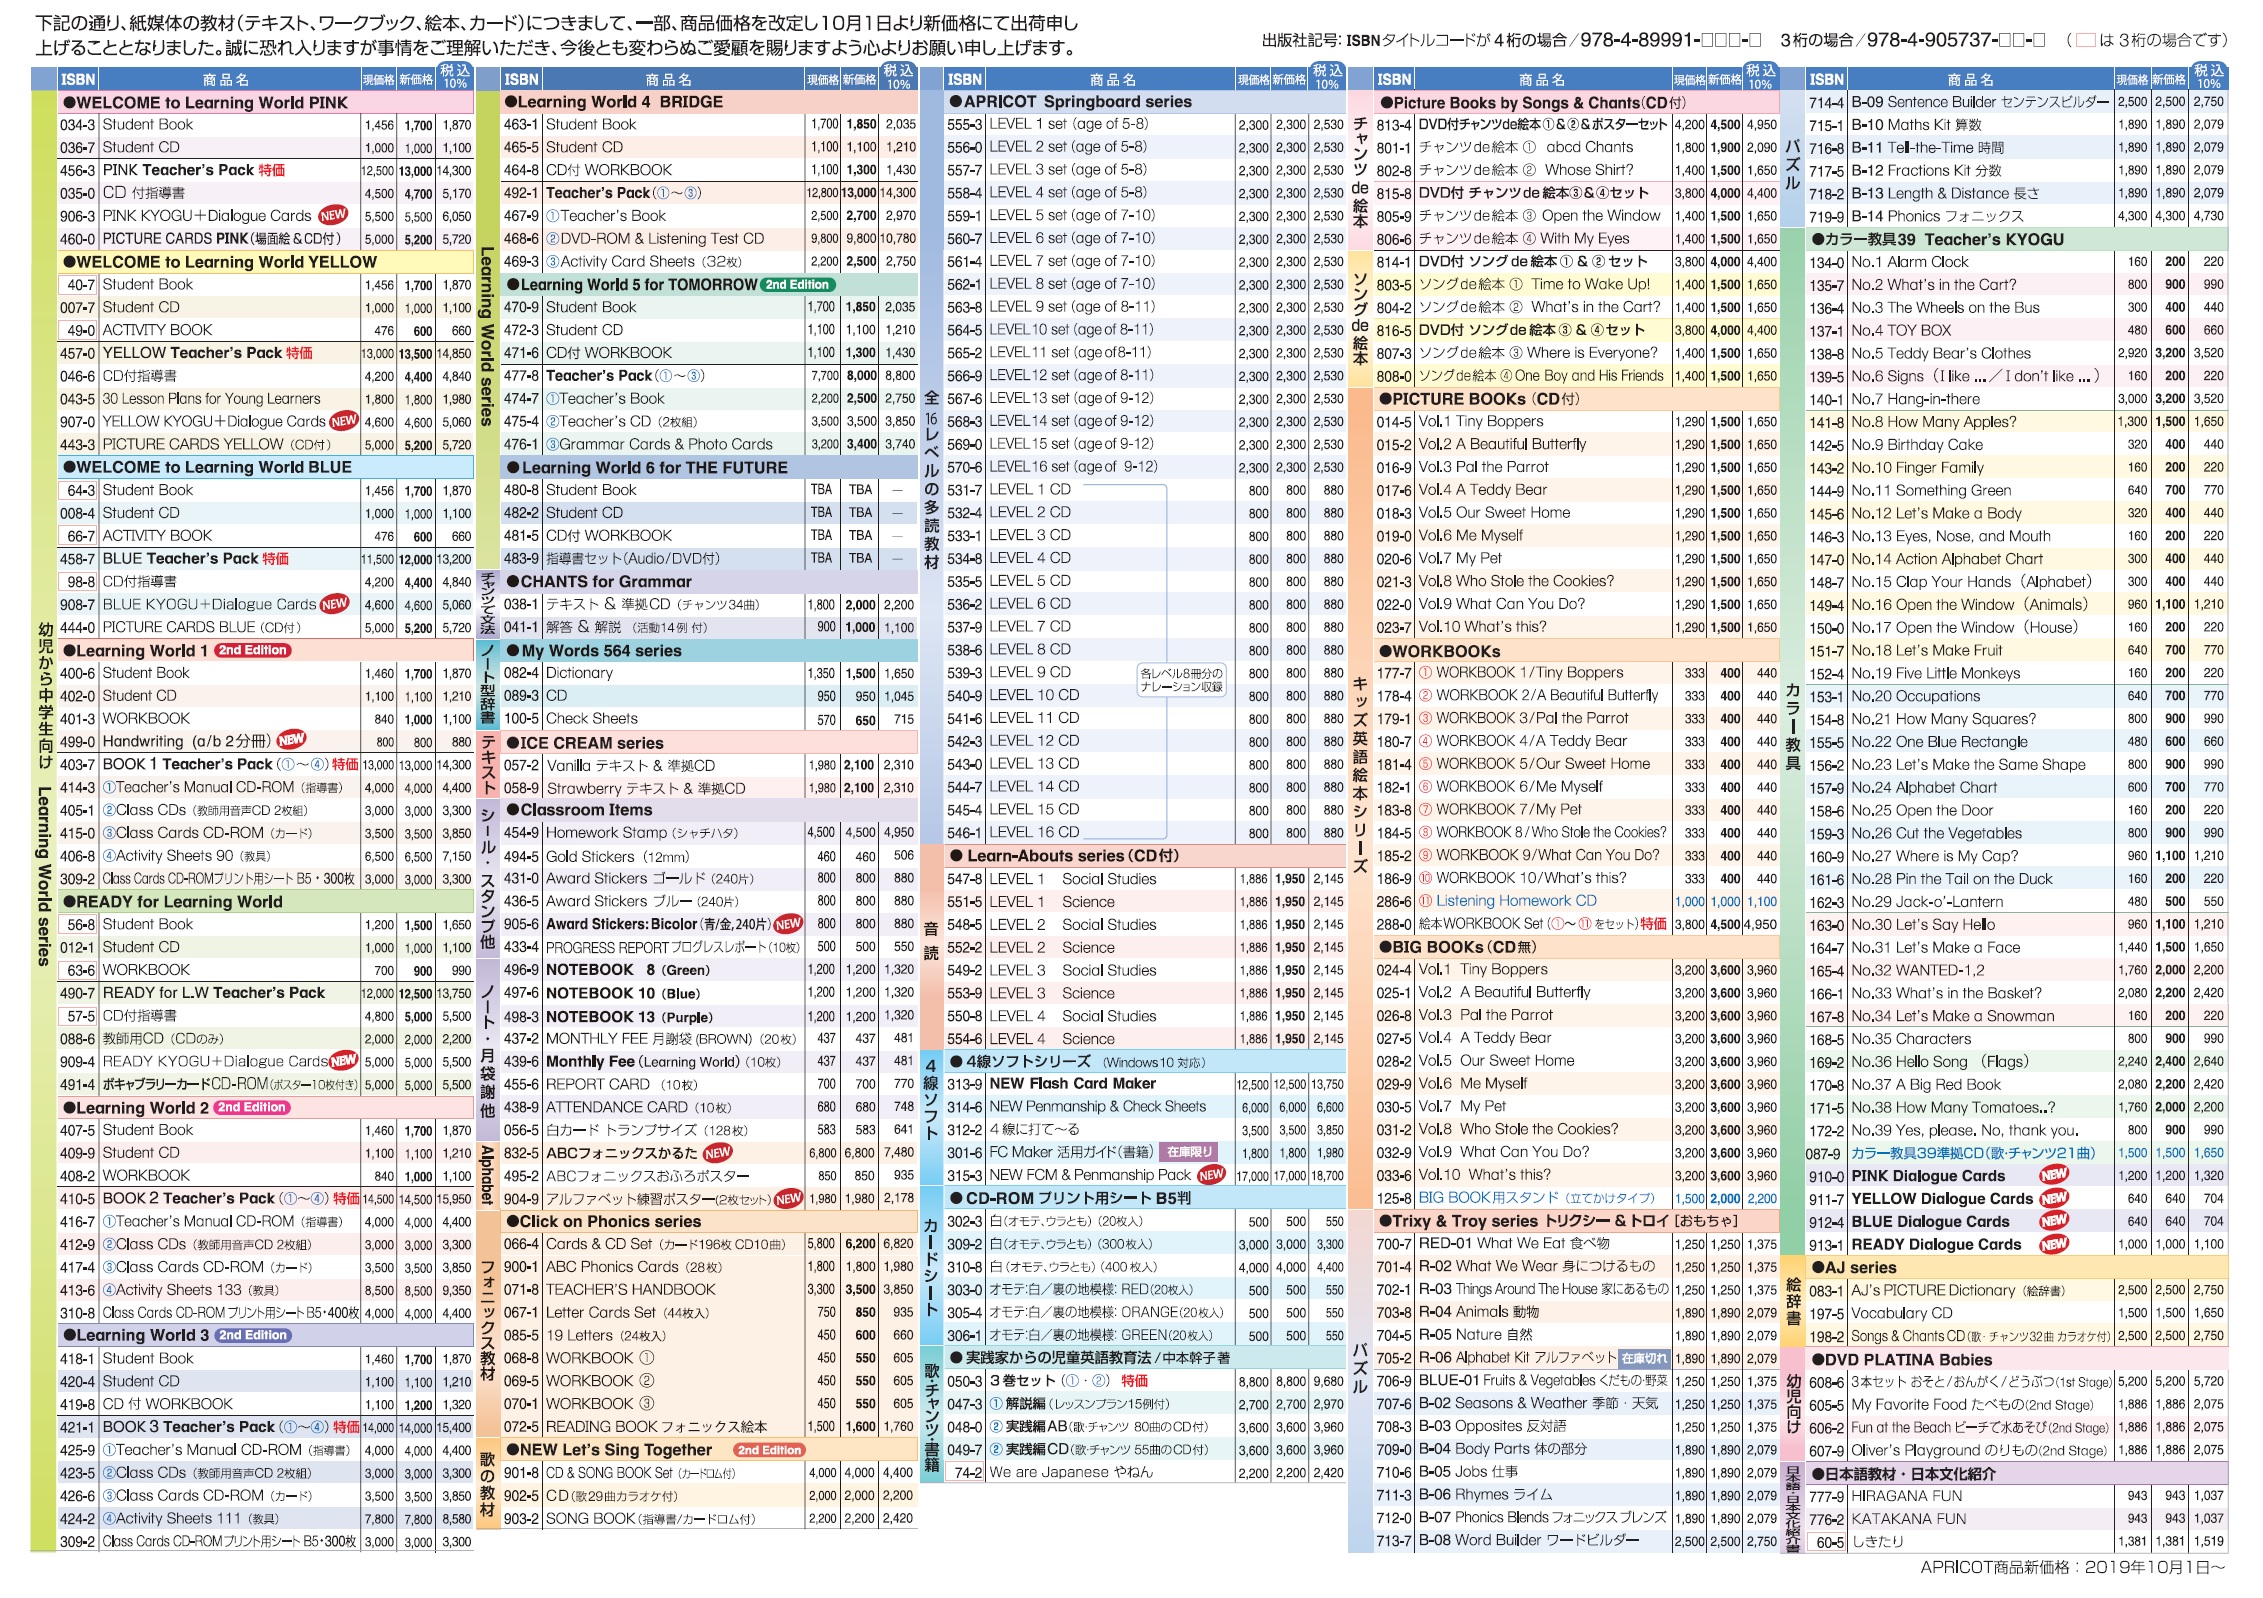Select the 'WELCOME to Learning World YELLOW' section header
The height and width of the screenshot is (1598, 2263).
tap(265, 262)
